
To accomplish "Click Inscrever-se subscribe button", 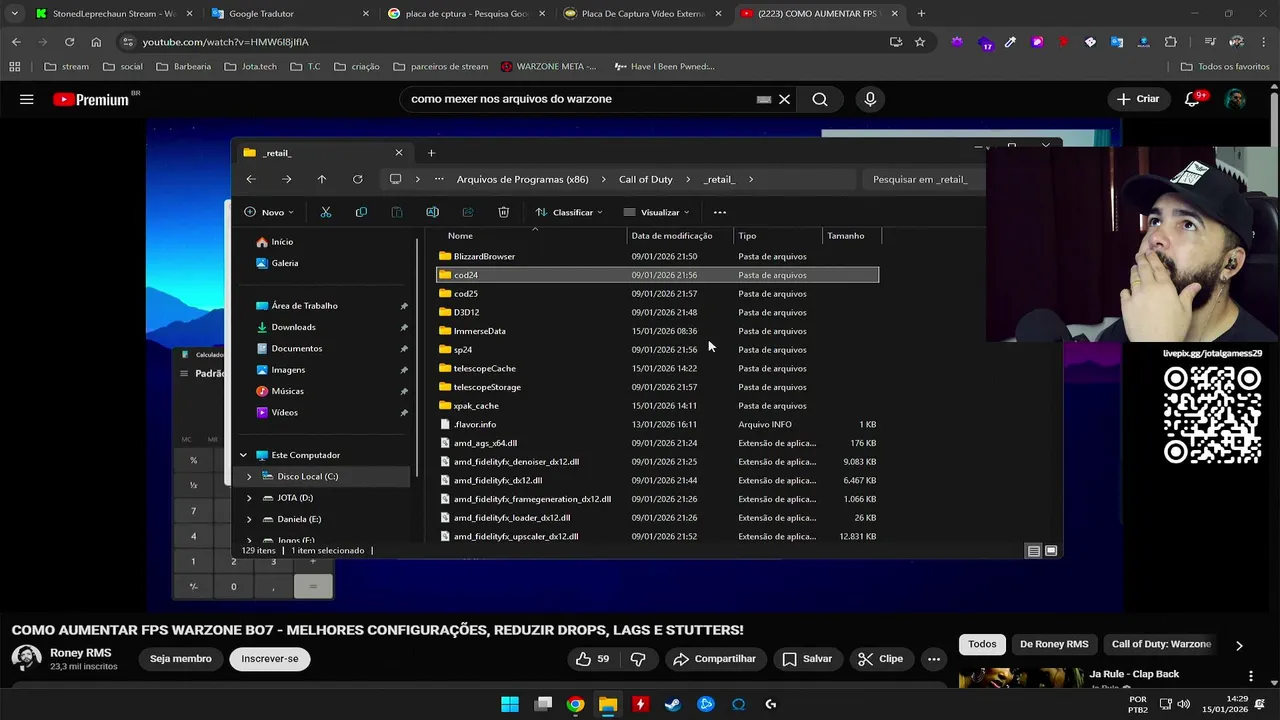I will click(270, 659).
